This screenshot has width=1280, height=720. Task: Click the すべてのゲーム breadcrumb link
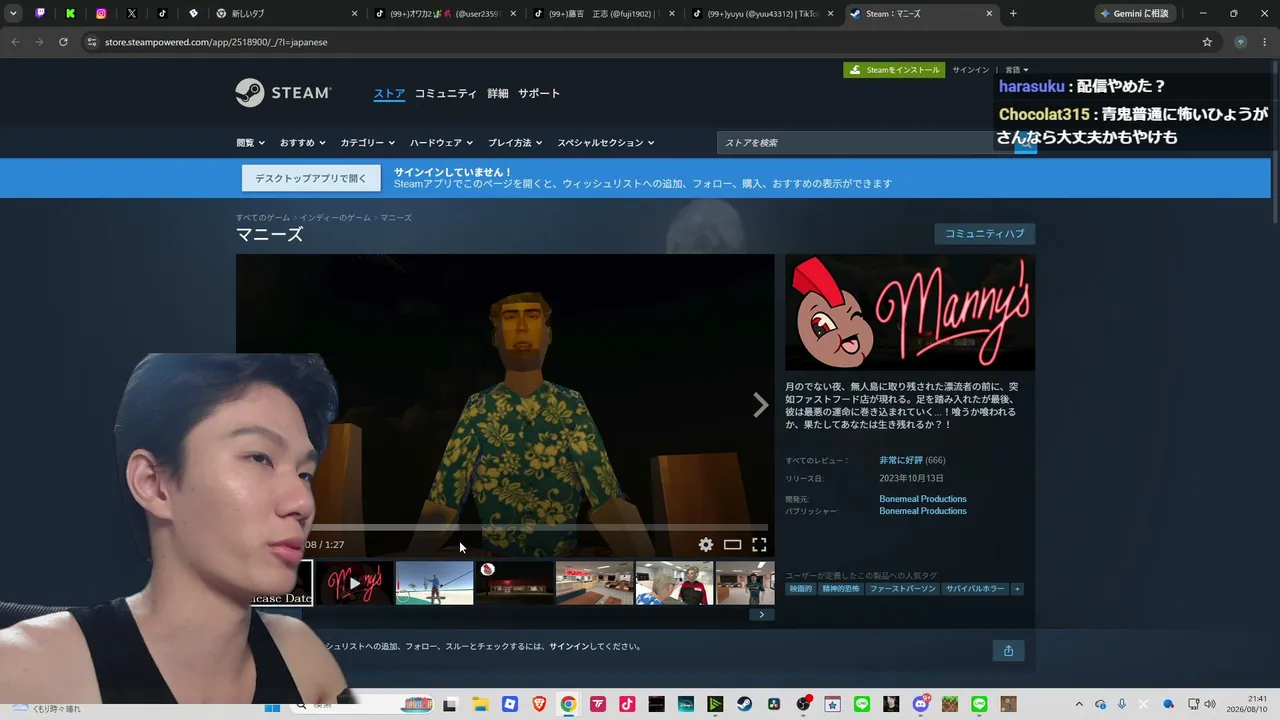(x=263, y=217)
